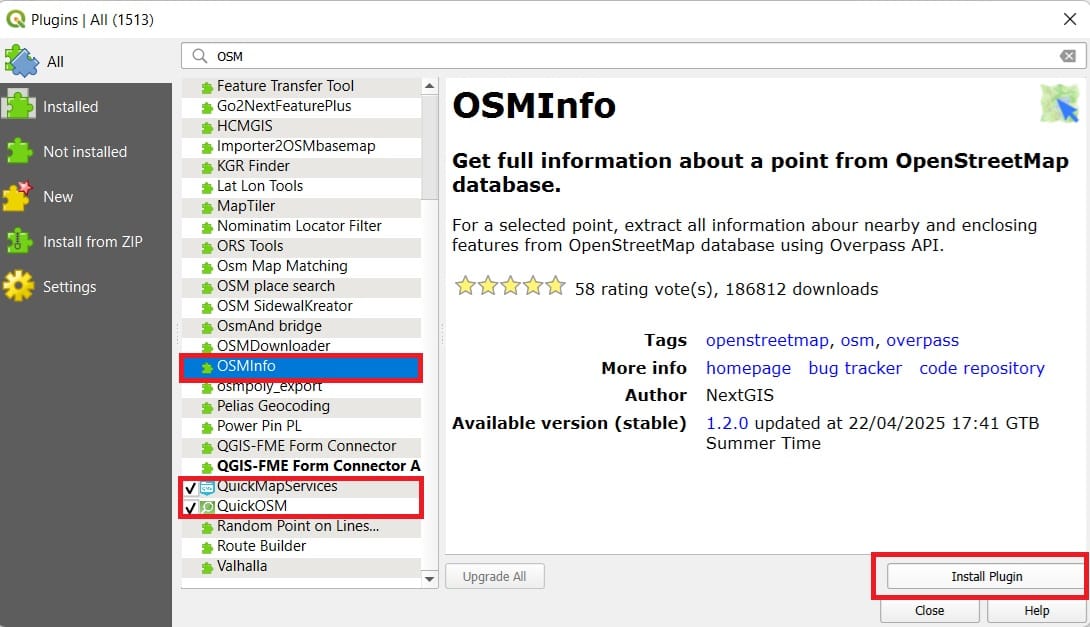Click inside the plugin search field
The height and width of the screenshot is (627, 1090).
(633, 56)
